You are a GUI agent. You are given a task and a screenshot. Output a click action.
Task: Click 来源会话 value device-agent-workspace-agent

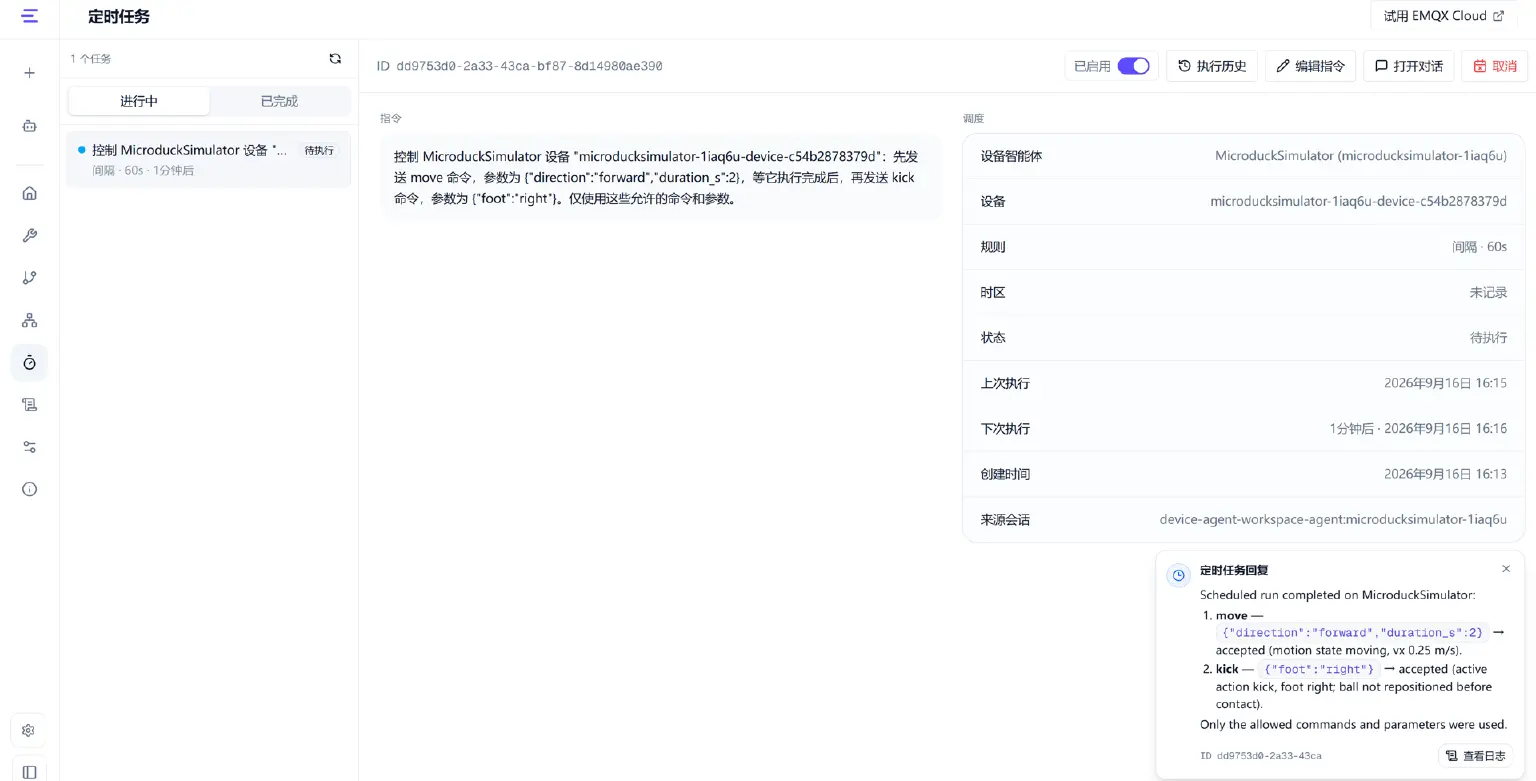click(x=1333, y=519)
